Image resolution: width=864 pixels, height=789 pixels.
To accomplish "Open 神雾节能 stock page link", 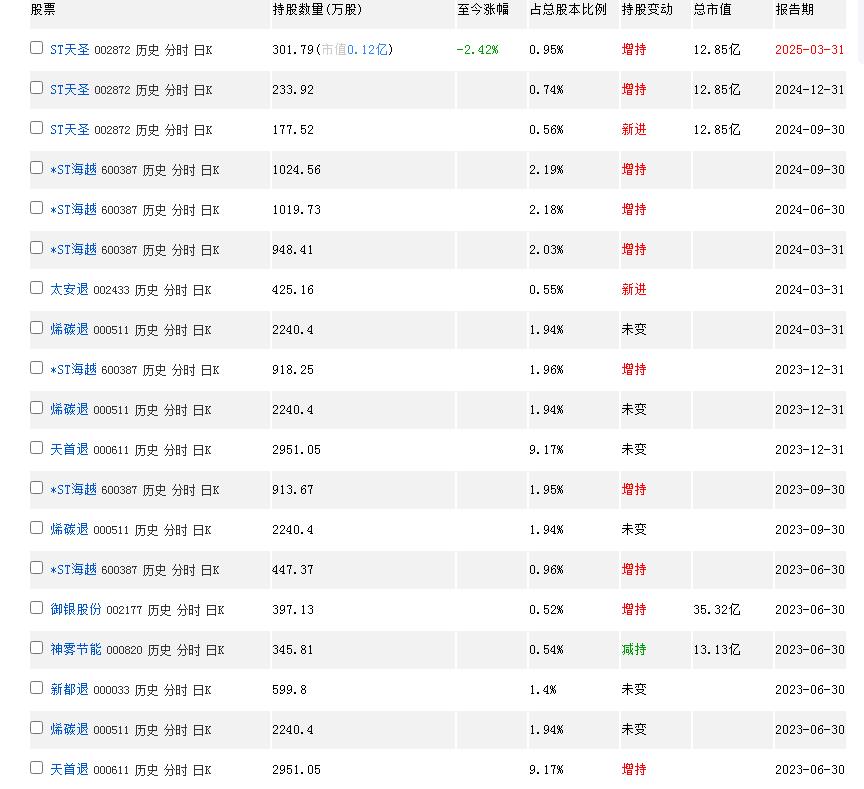I will 75,650.
